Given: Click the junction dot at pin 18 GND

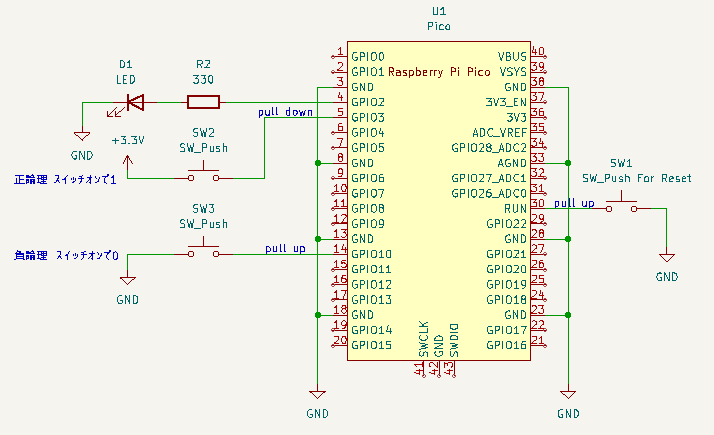Looking at the screenshot, I should coord(318,315).
